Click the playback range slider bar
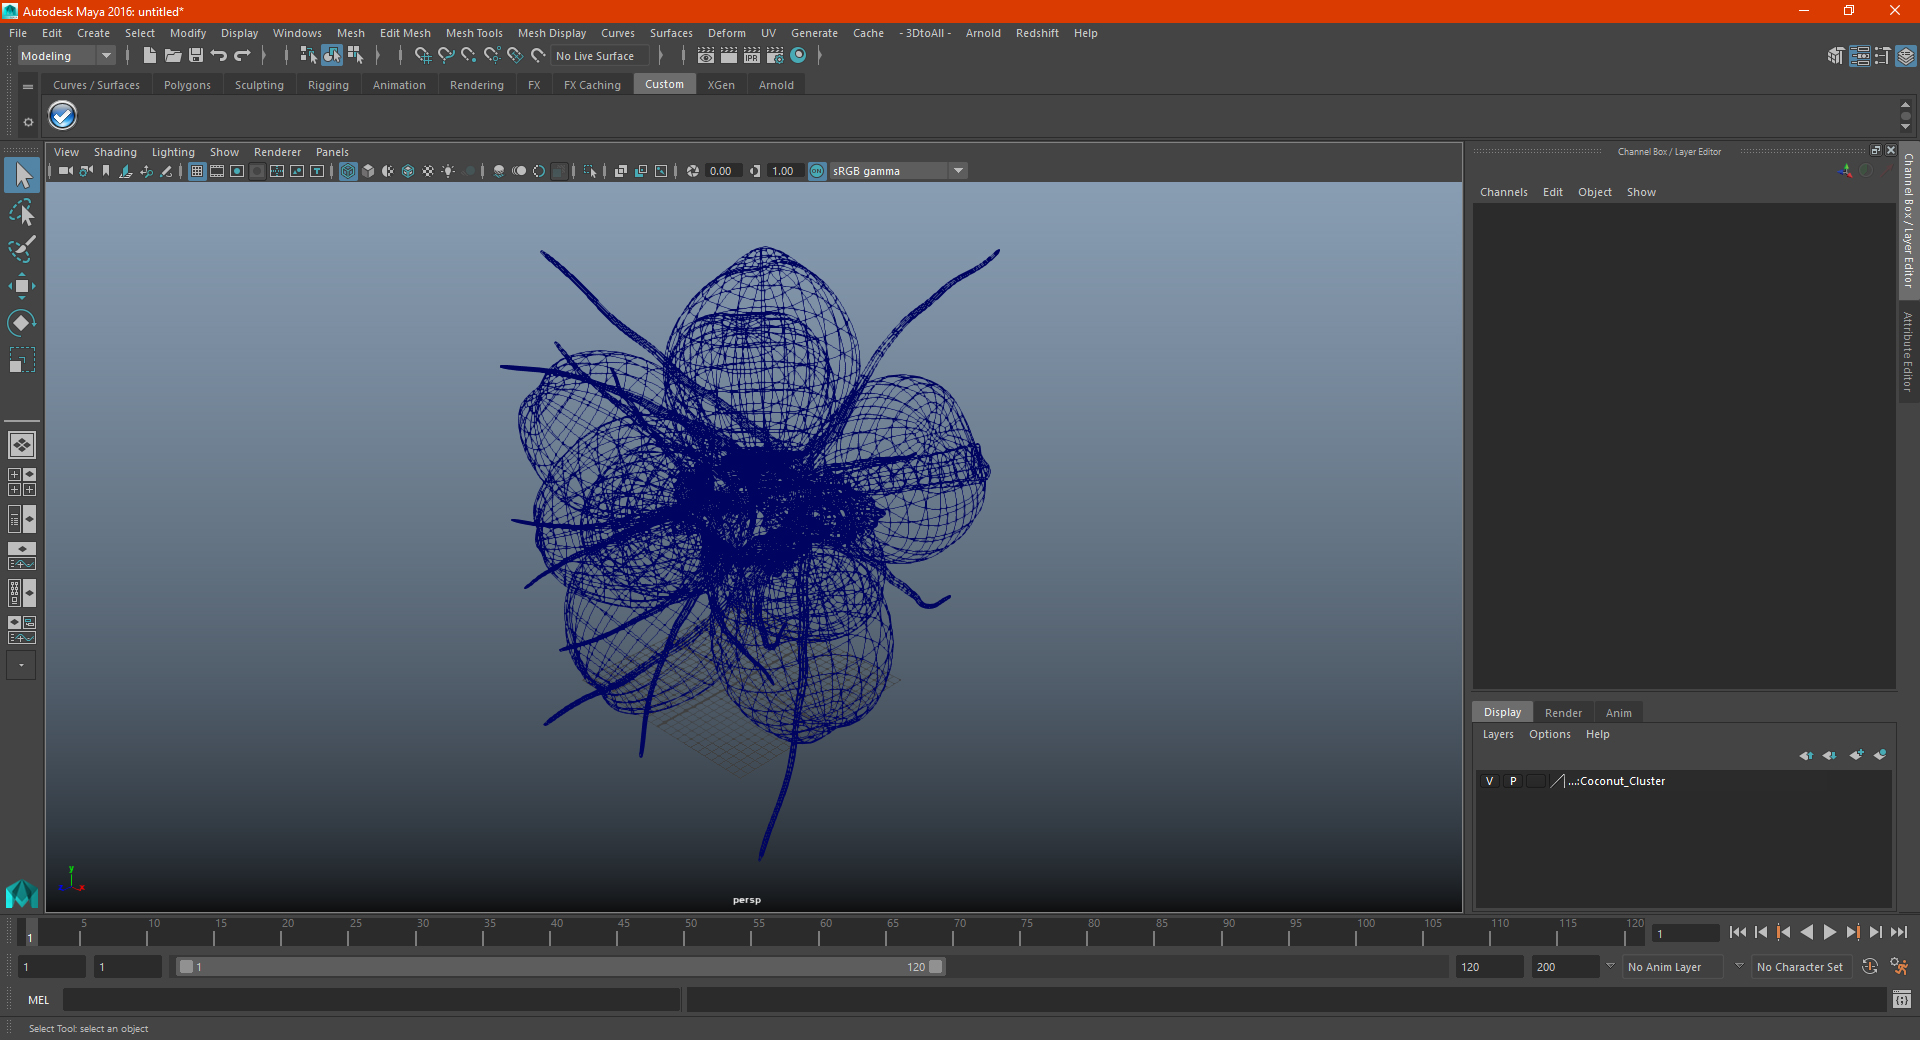 [x=560, y=967]
